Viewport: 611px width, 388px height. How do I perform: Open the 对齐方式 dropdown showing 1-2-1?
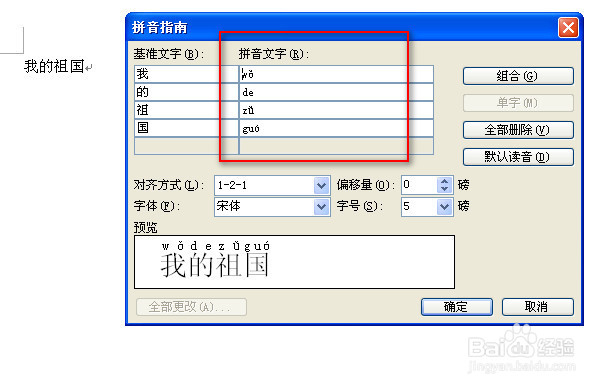coord(321,185)
